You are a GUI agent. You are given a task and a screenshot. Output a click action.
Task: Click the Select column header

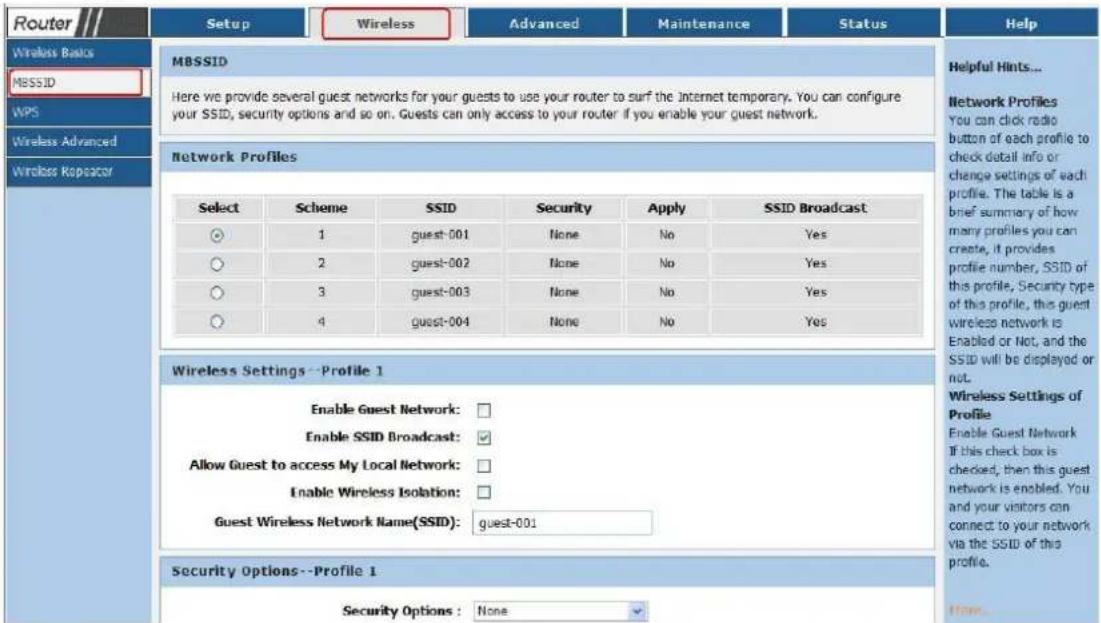218,208
